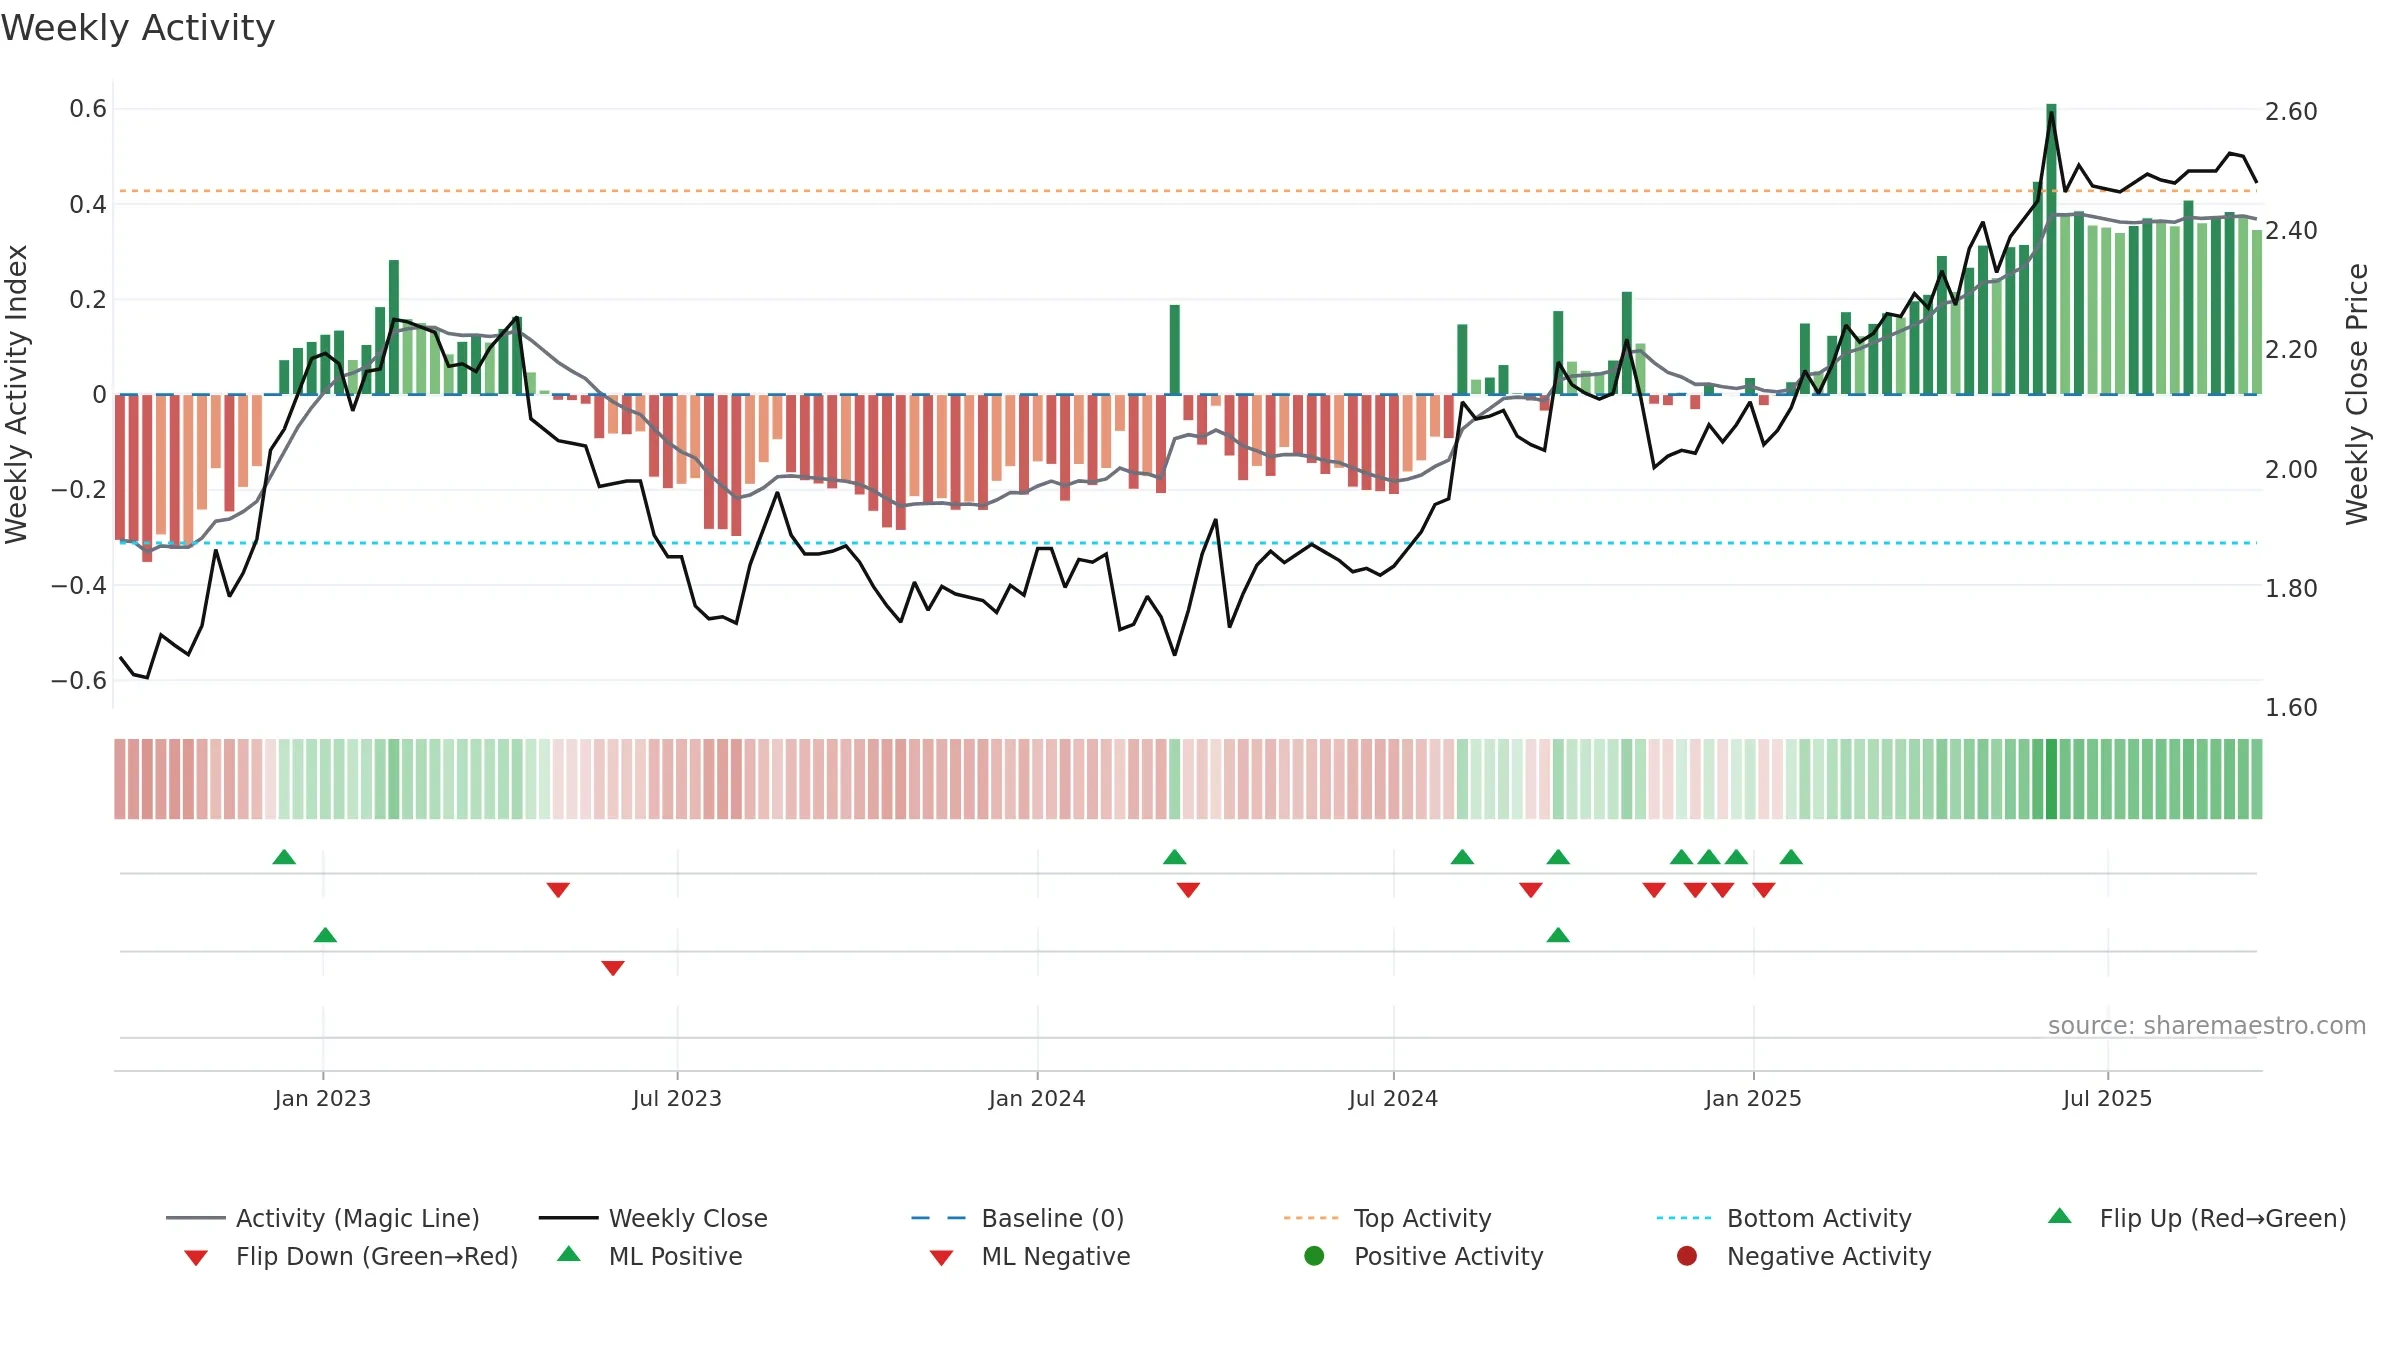Click the 1.60 price axis tick
This screenshot has height=1350, width=2400.
coord(2291,707)
